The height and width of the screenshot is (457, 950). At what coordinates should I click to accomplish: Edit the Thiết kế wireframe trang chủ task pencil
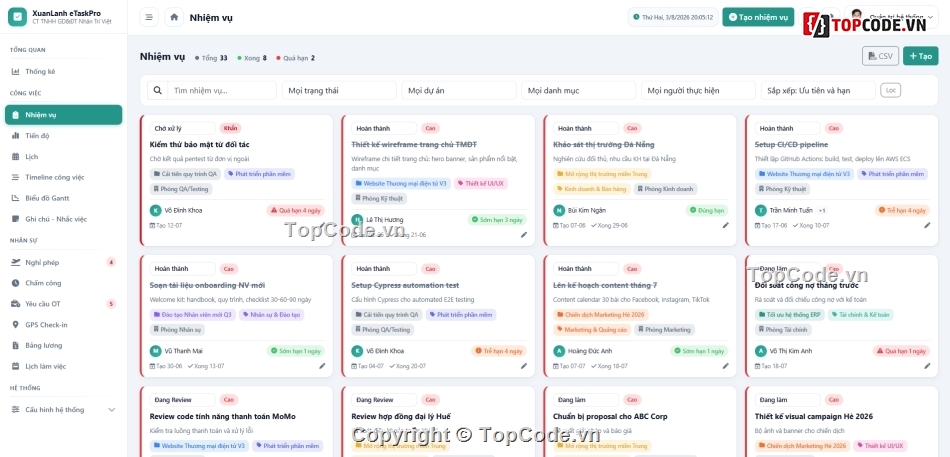[x=524, y=235]
